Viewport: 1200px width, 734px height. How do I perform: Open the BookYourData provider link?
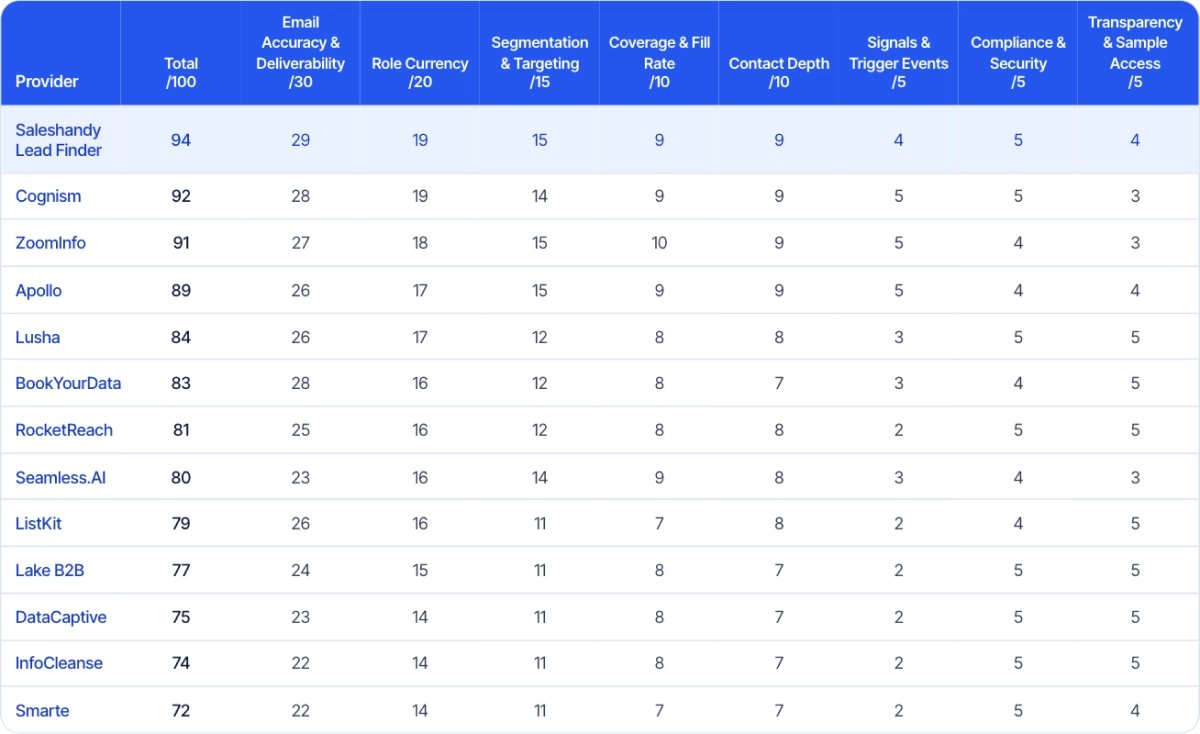(68, 383)
